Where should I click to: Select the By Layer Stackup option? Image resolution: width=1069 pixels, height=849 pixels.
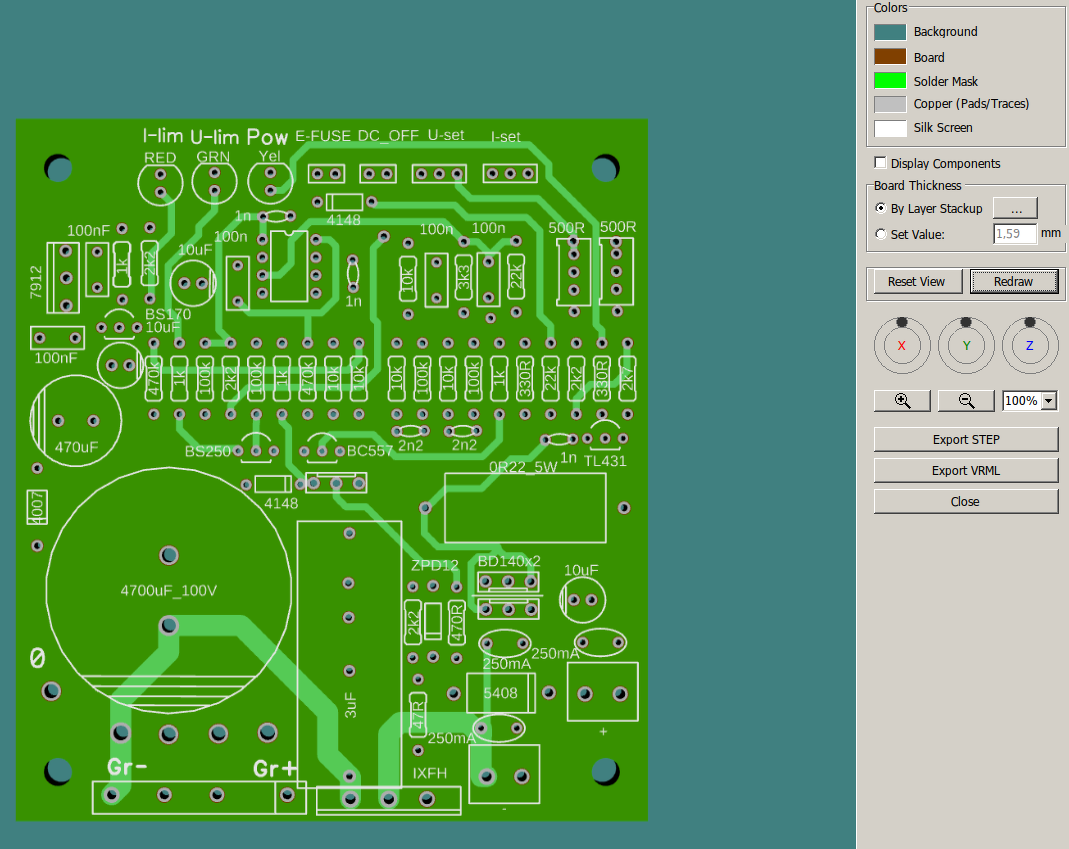881,208
